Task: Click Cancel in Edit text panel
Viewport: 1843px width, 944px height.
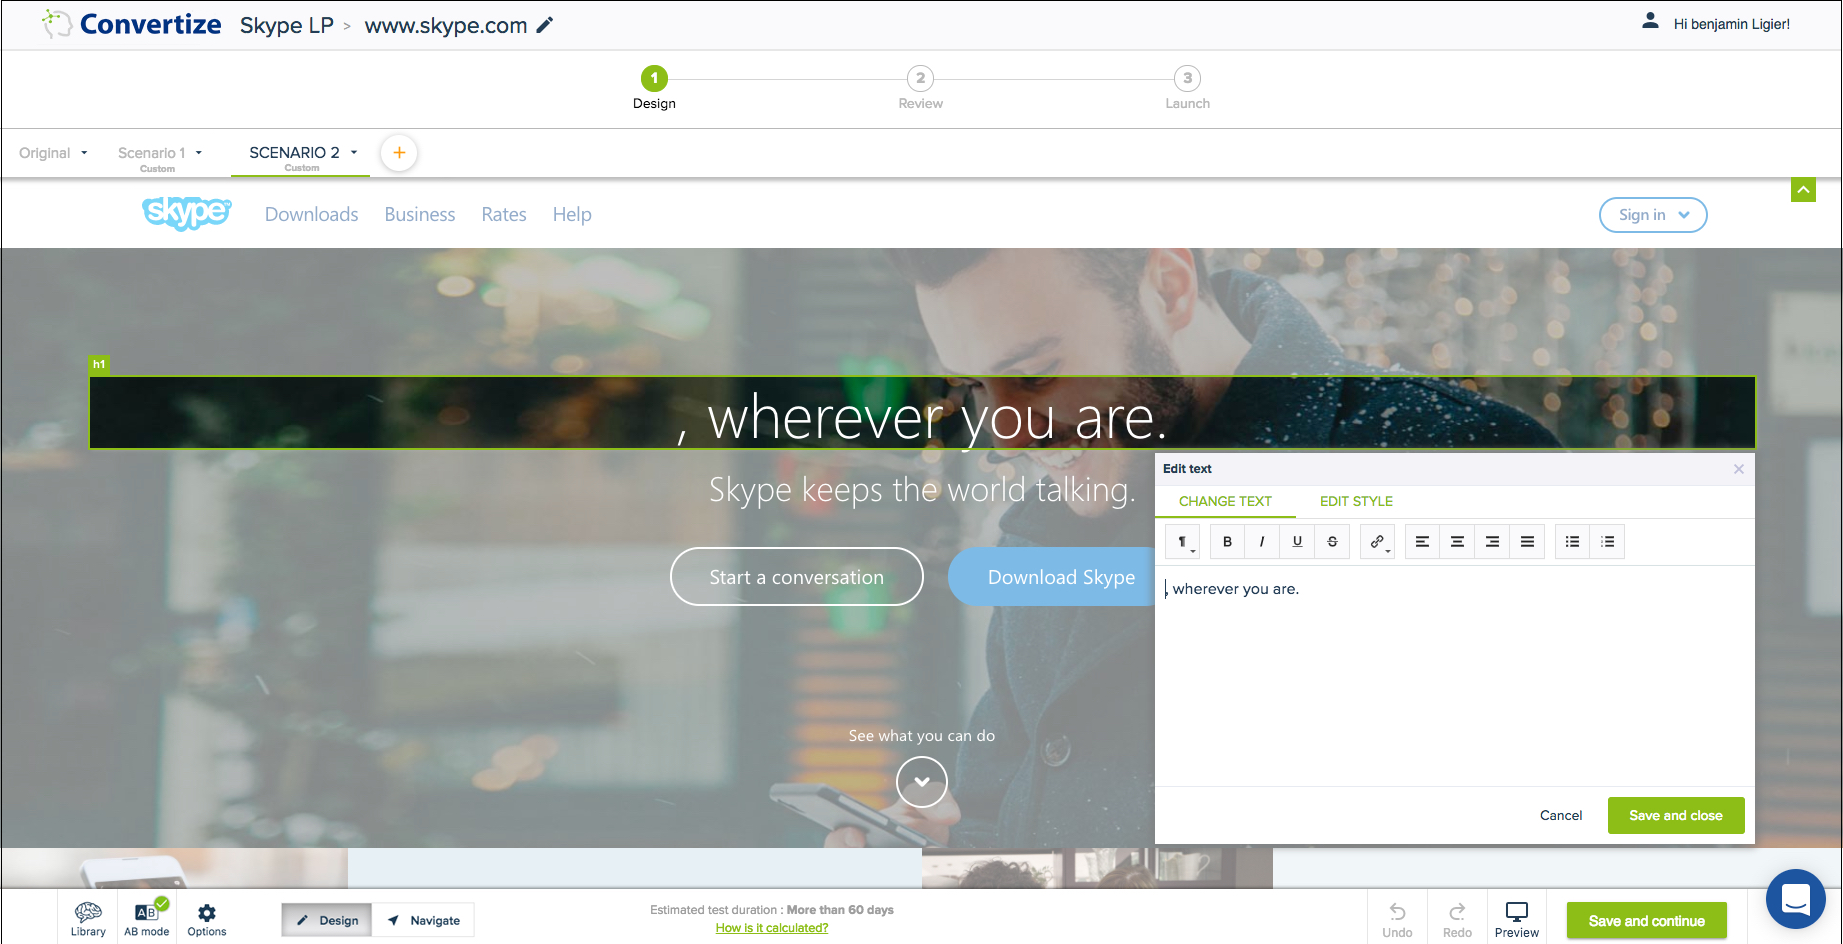Action: coord(1561,815)
